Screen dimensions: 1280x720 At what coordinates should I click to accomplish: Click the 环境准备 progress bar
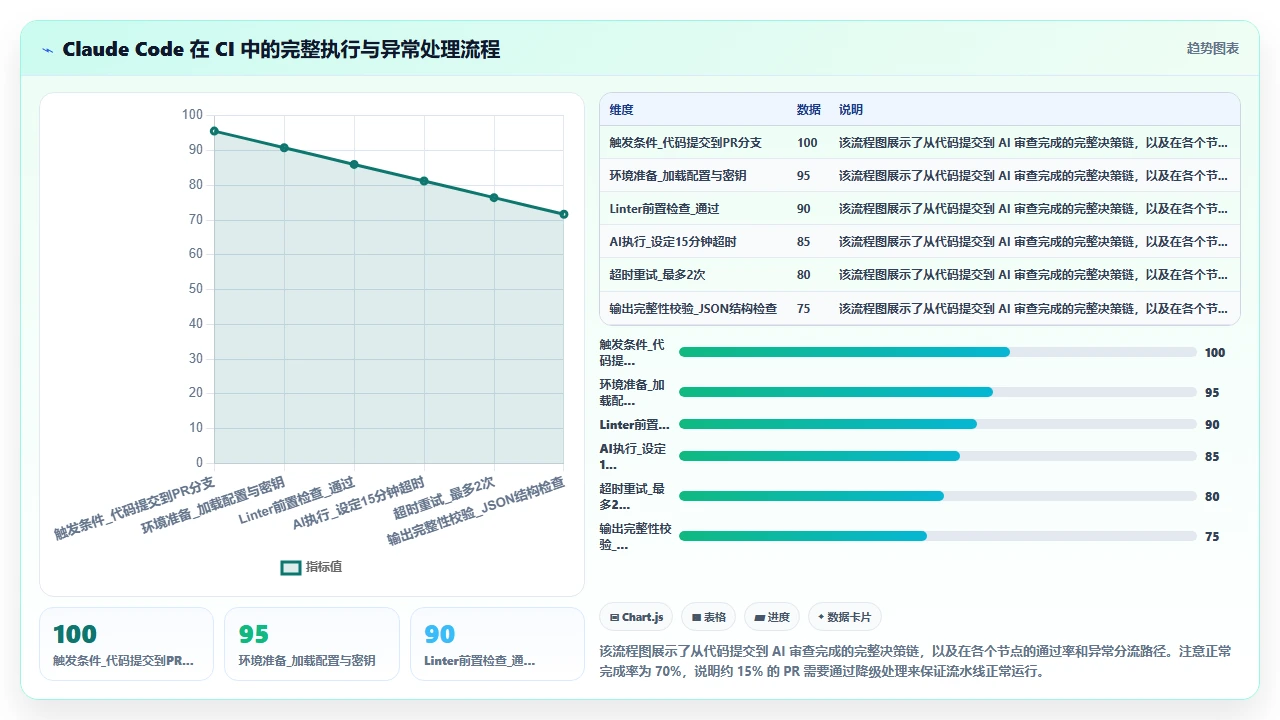pos(938,392)
